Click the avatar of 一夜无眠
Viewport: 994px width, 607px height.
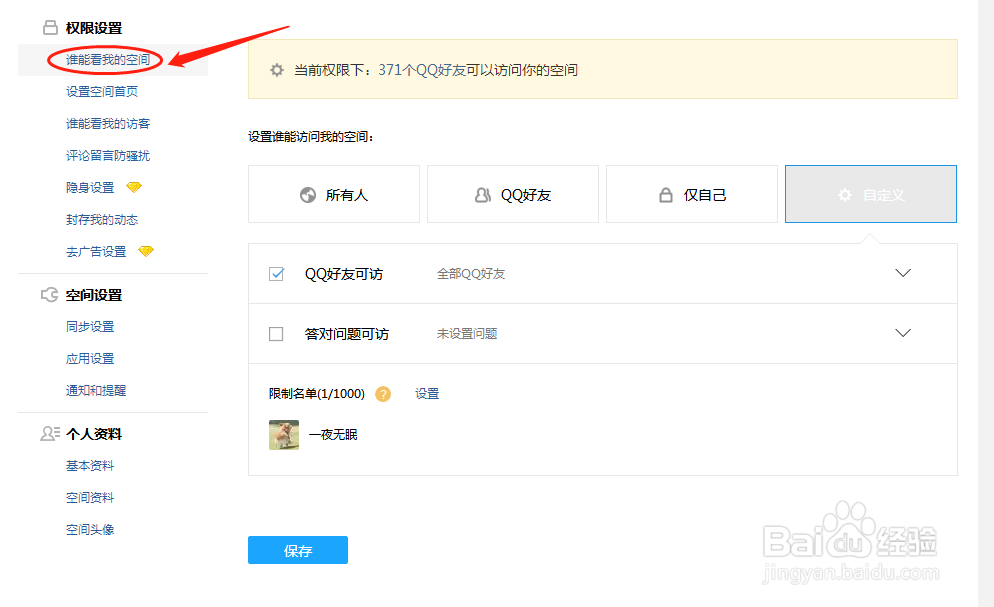tap(284, 435)
